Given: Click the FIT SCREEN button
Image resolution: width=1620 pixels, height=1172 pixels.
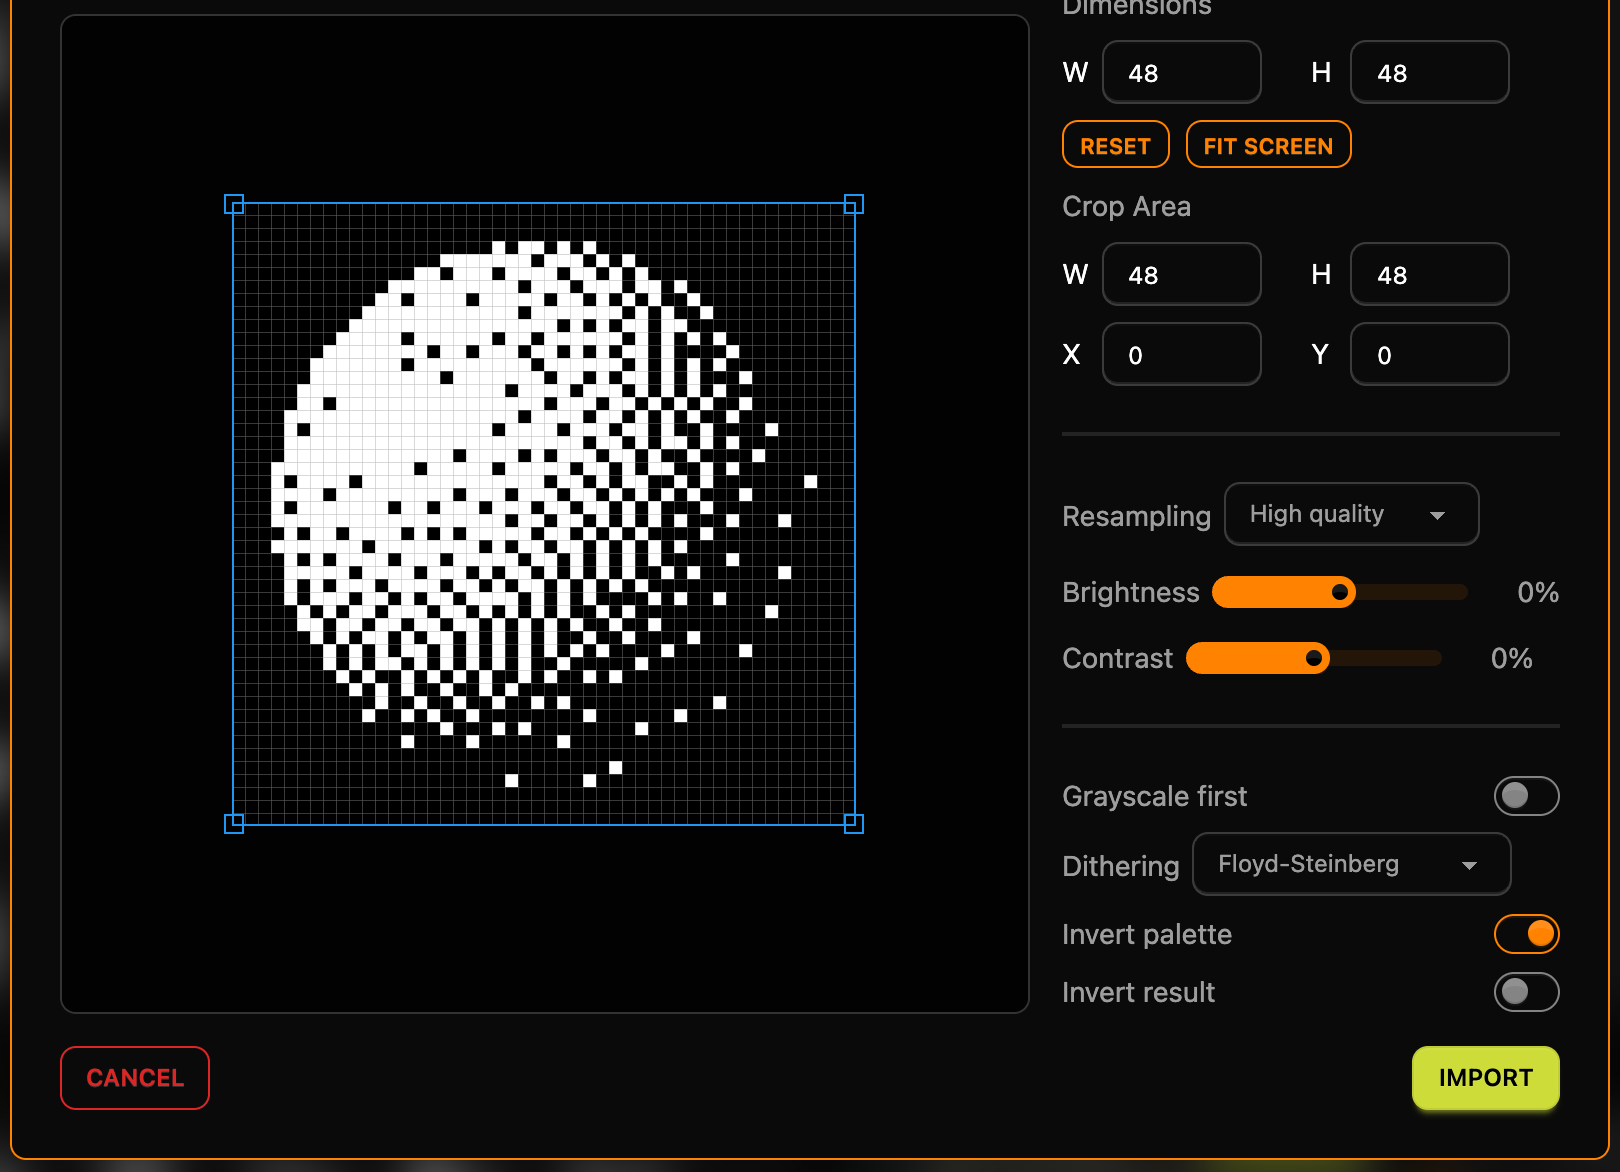Looking at the screenshot, I should [1268, 145].
